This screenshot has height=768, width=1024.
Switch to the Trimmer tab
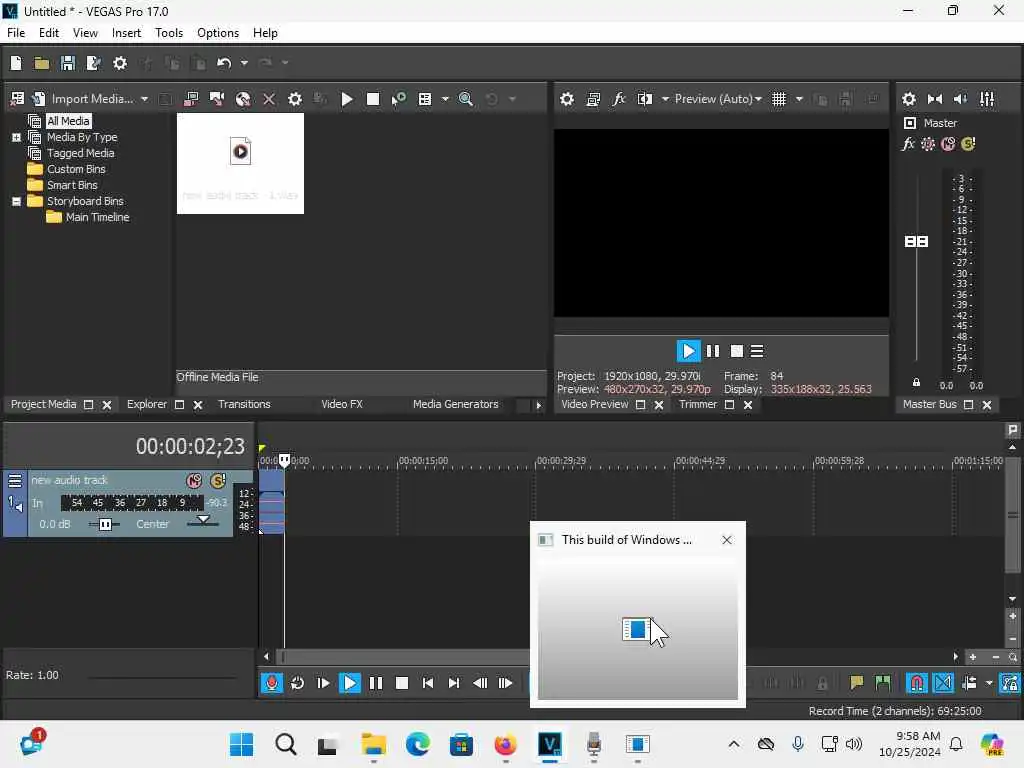pyautogui.click(x=697, y=404)
